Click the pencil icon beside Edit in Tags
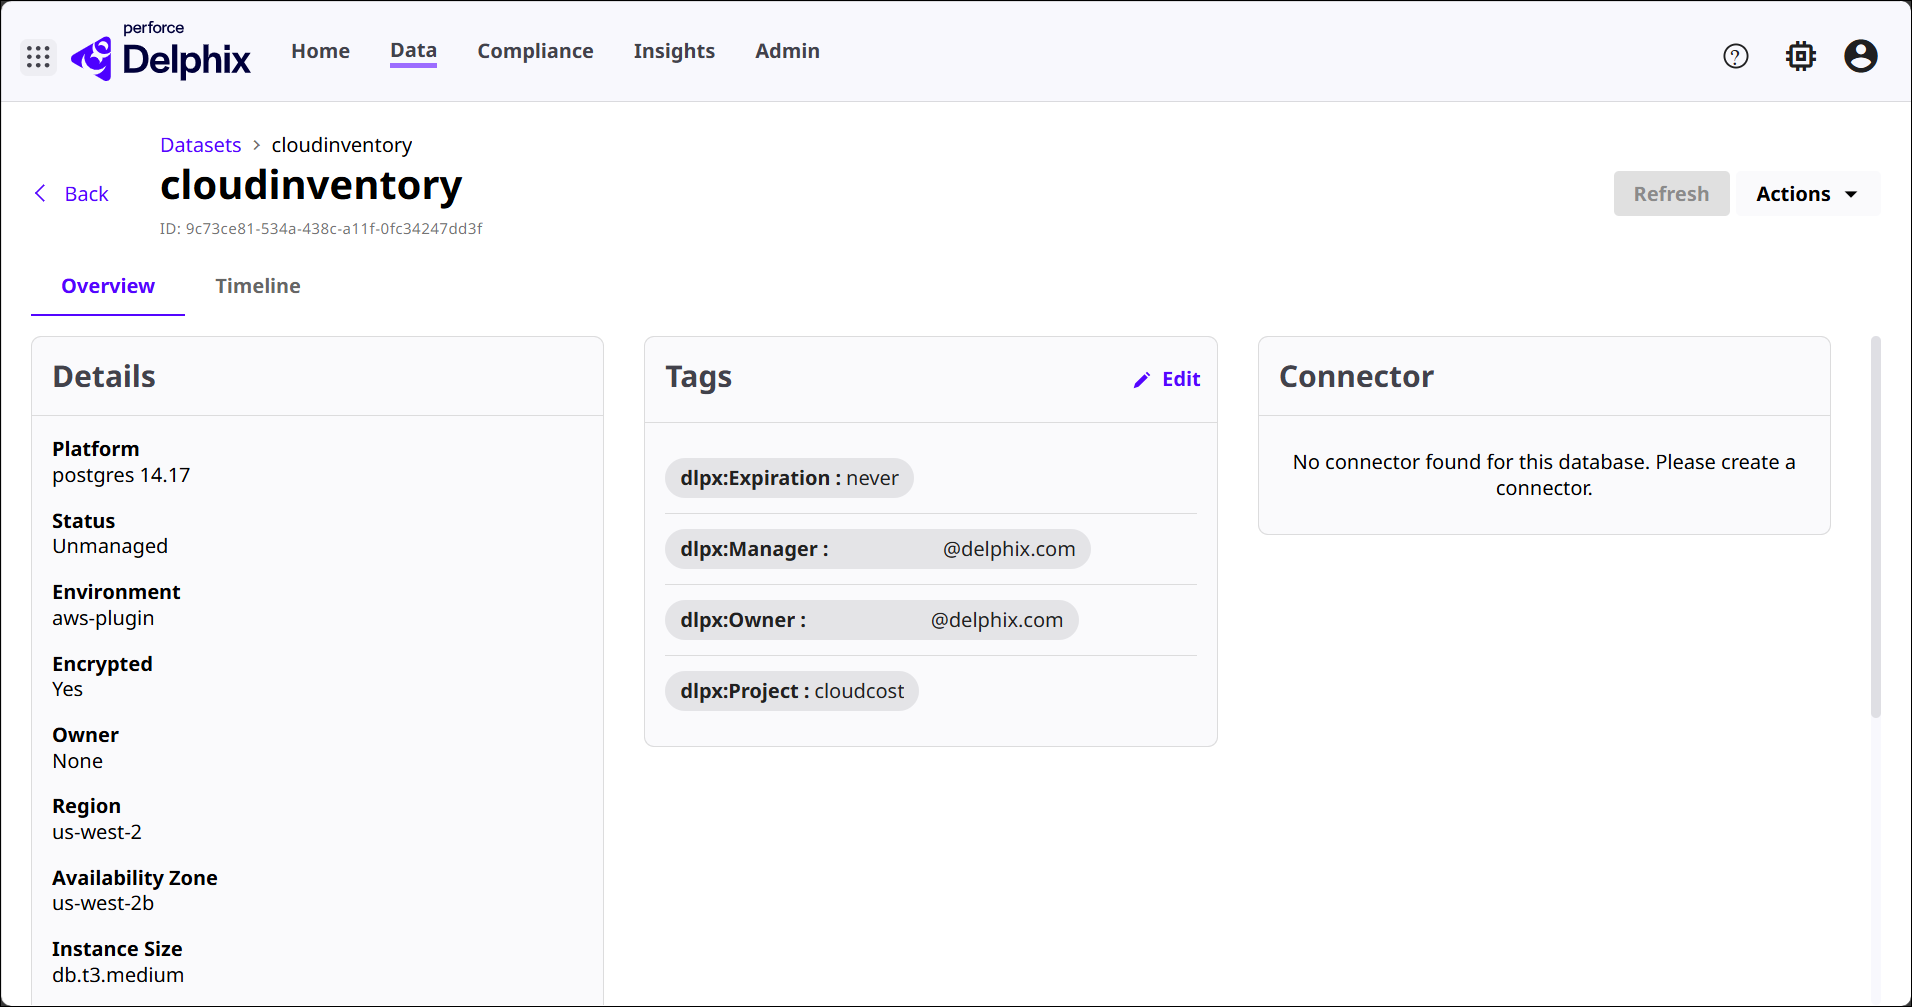Screen dimensions: 1912x1007 (x=1141, y=380)
